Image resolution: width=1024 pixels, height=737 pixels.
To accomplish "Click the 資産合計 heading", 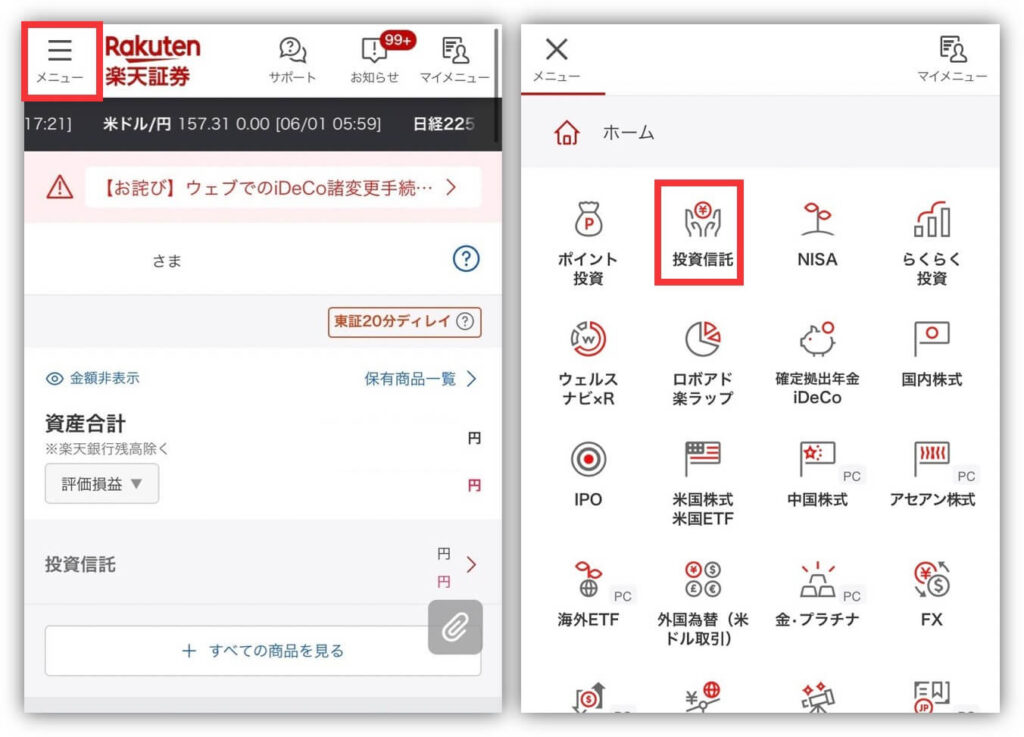I will click(86, 424).
